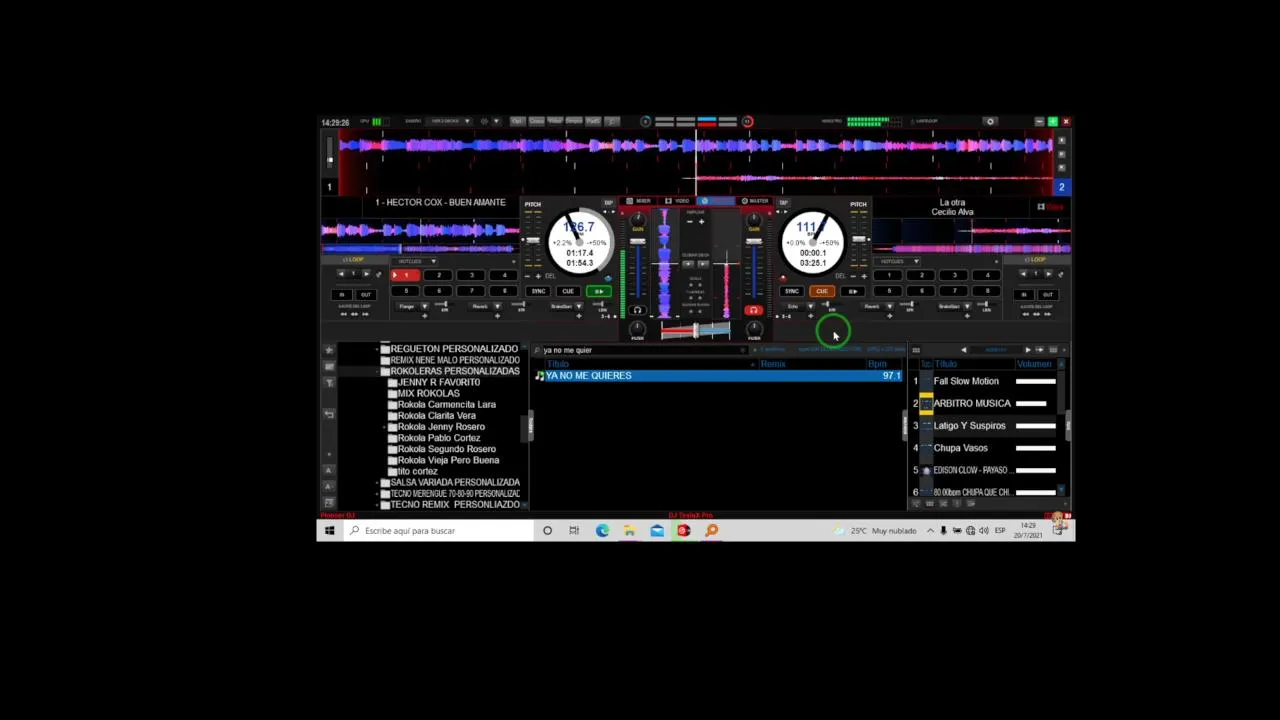Screen dimensions: 1280x720
Task: Enable SYNC on deck 1
Action: click(x=539, y=291)
